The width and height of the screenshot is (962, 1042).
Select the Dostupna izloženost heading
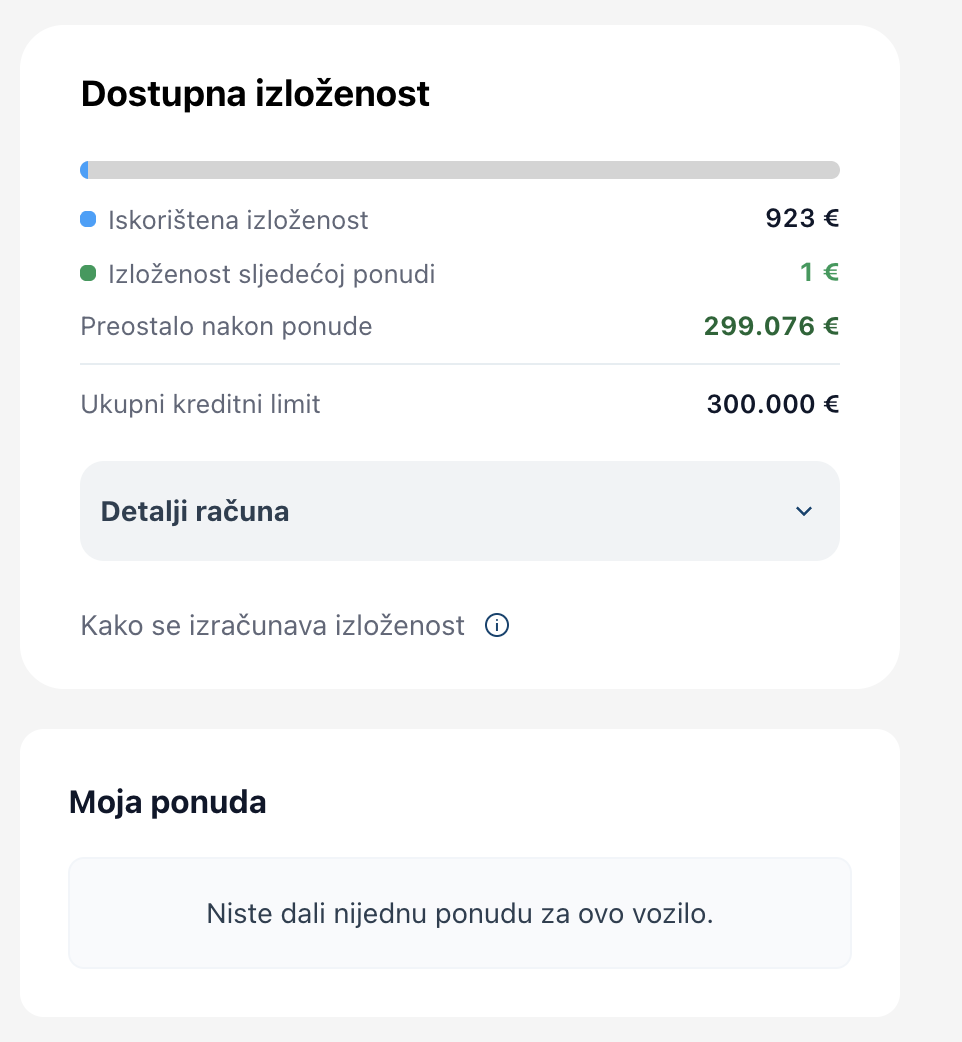(x=255, y=94)
